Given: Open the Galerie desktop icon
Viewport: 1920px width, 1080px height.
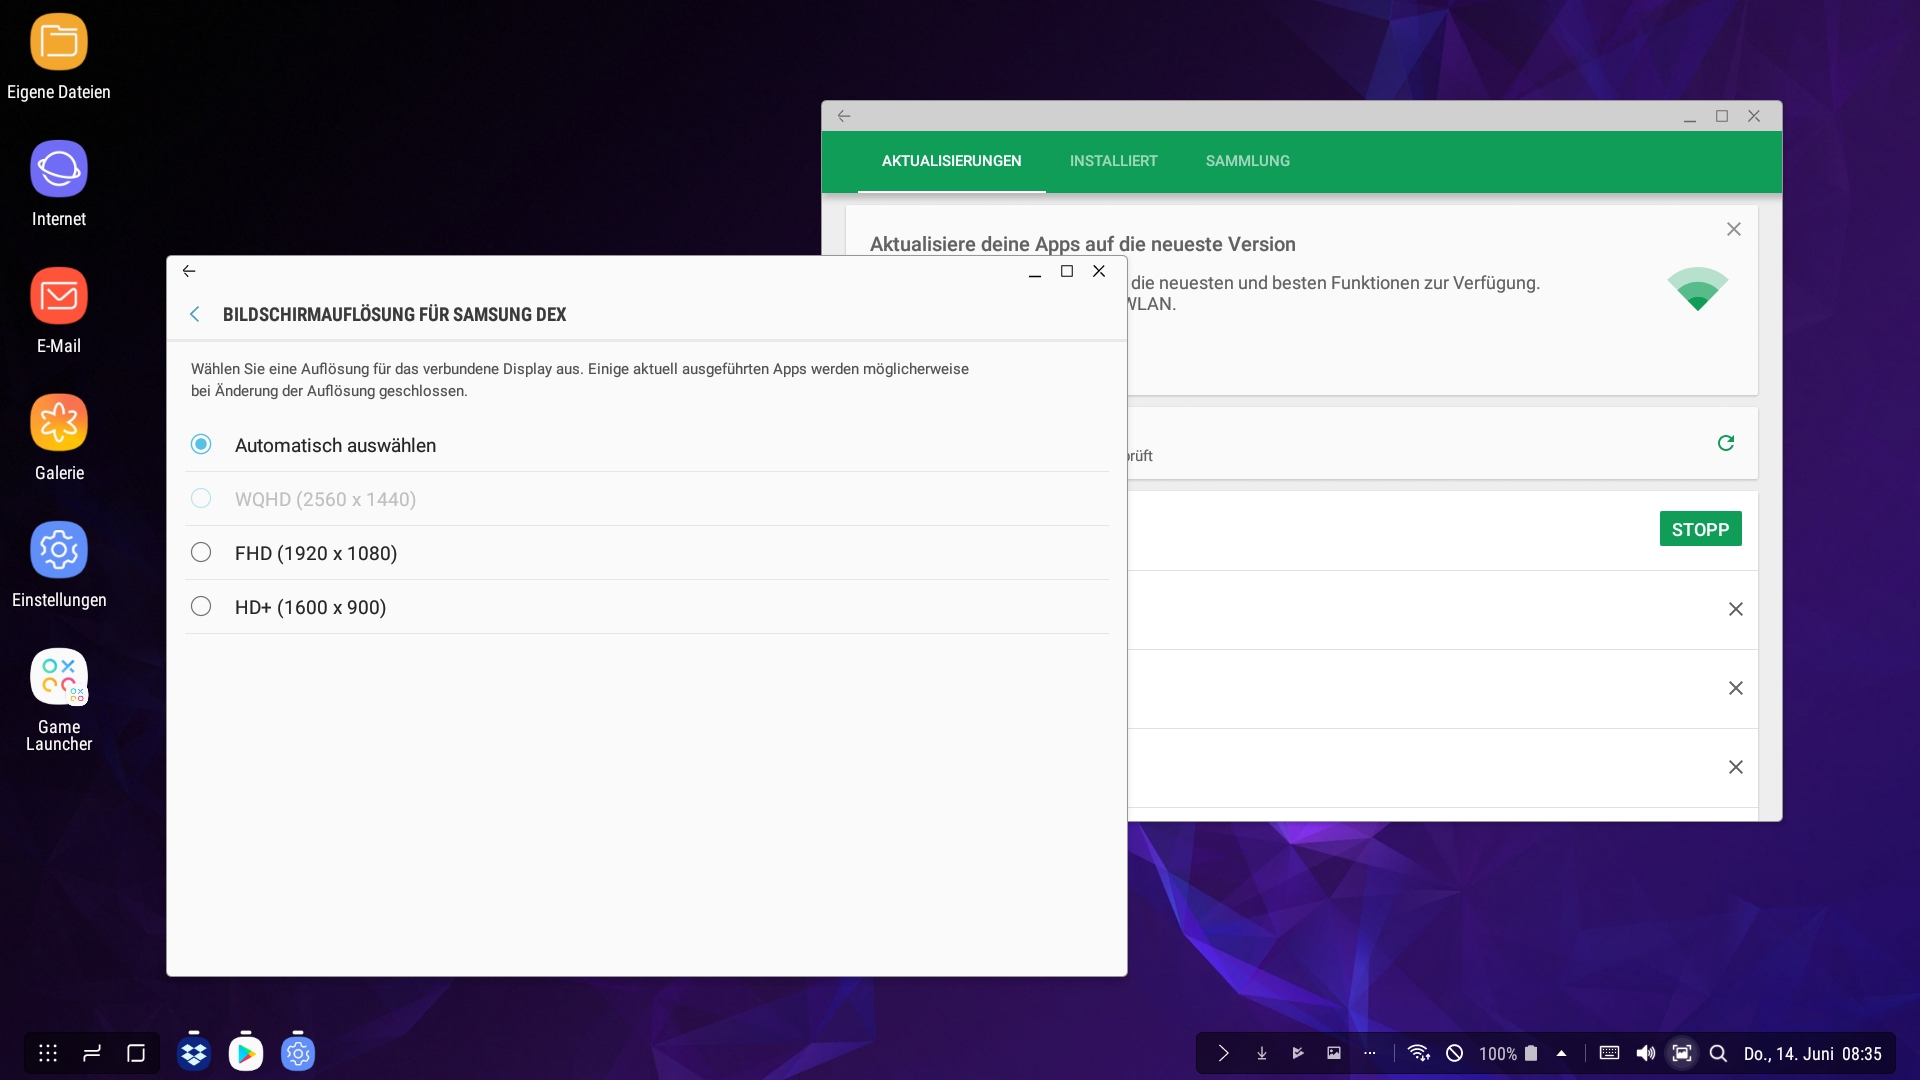Looking at the screenshot, I should 59,423.
